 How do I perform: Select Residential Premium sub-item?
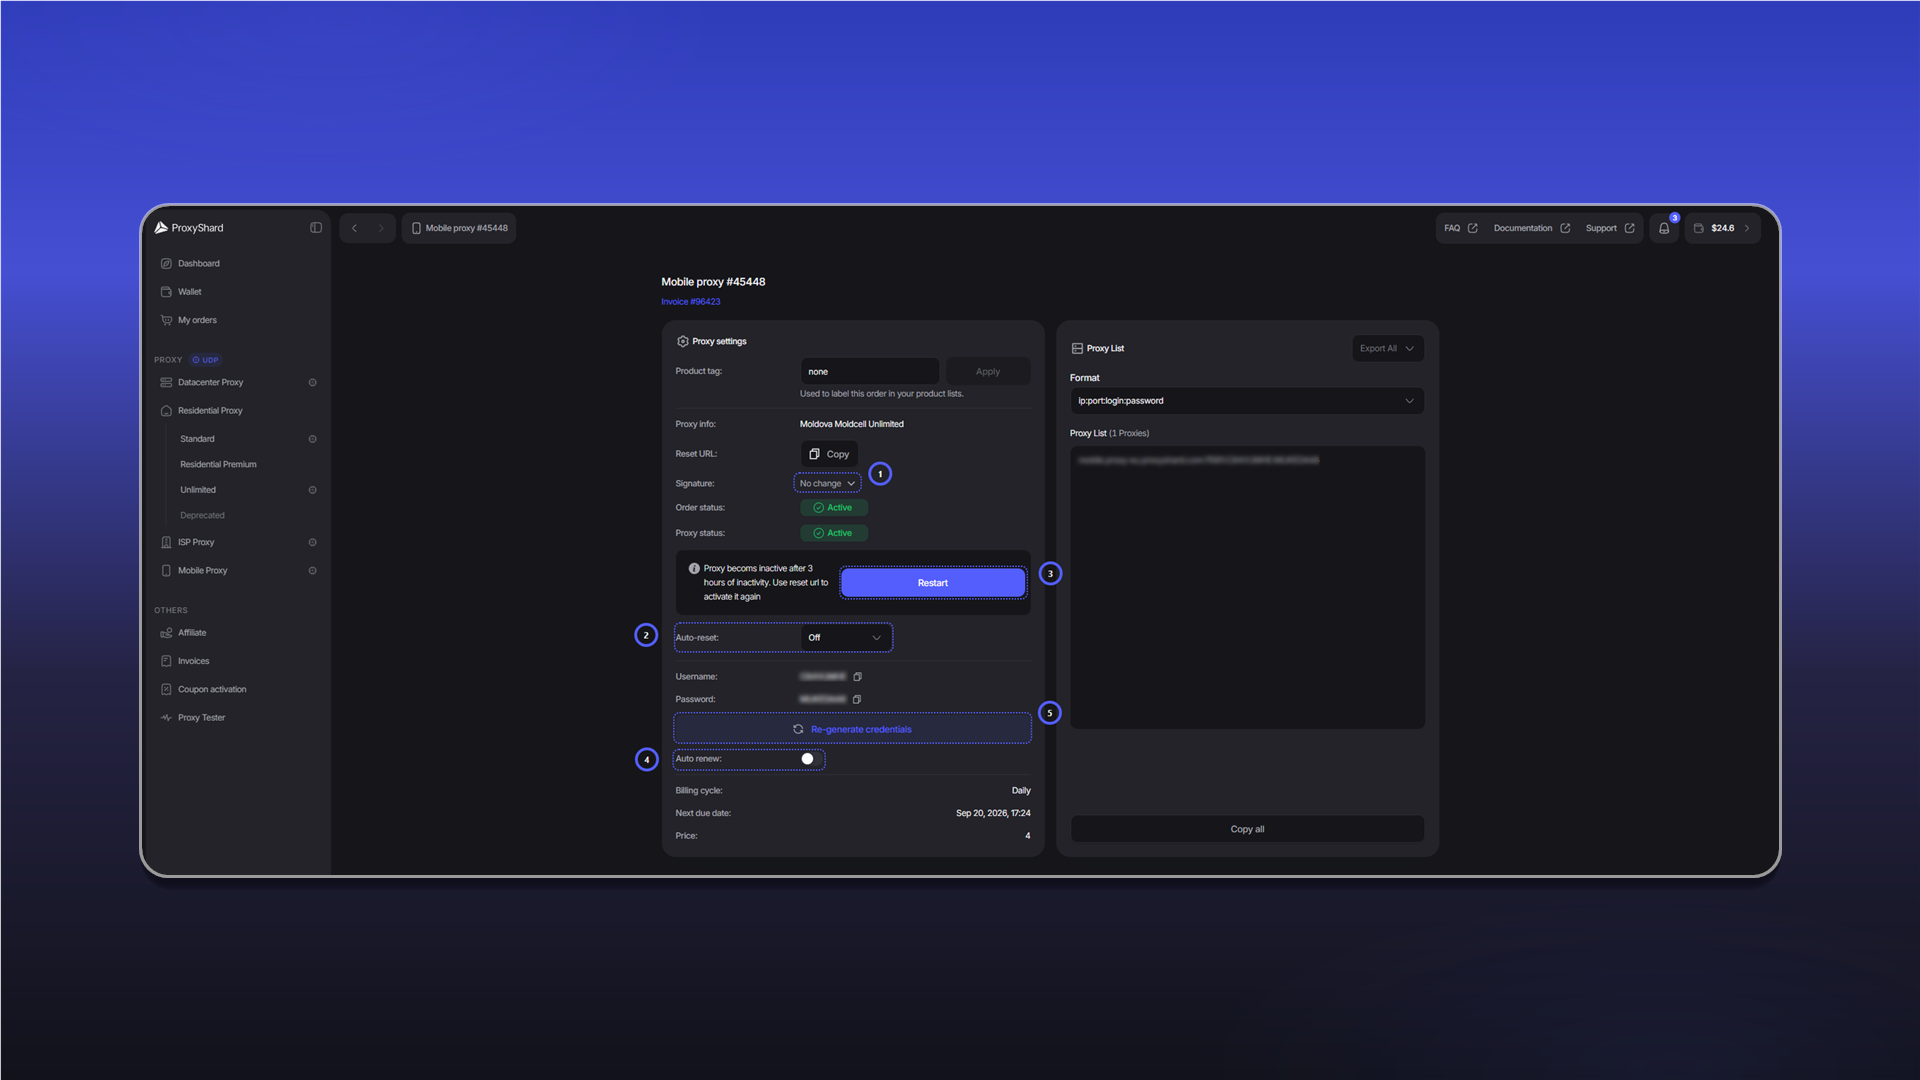coord(218,465)
